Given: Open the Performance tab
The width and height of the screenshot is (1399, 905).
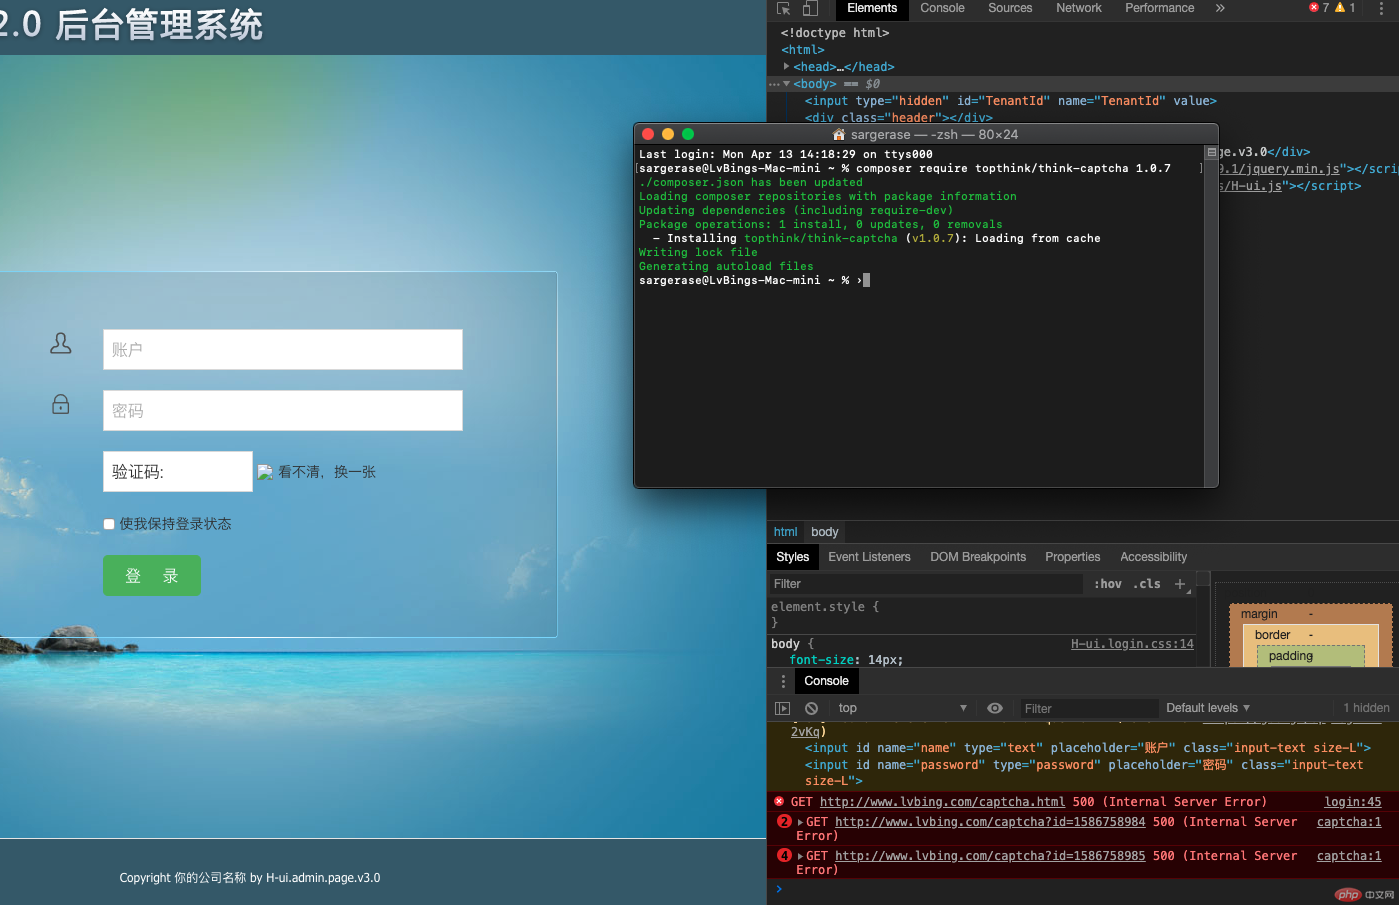Looking at the screenshot, I should 1160,8.
